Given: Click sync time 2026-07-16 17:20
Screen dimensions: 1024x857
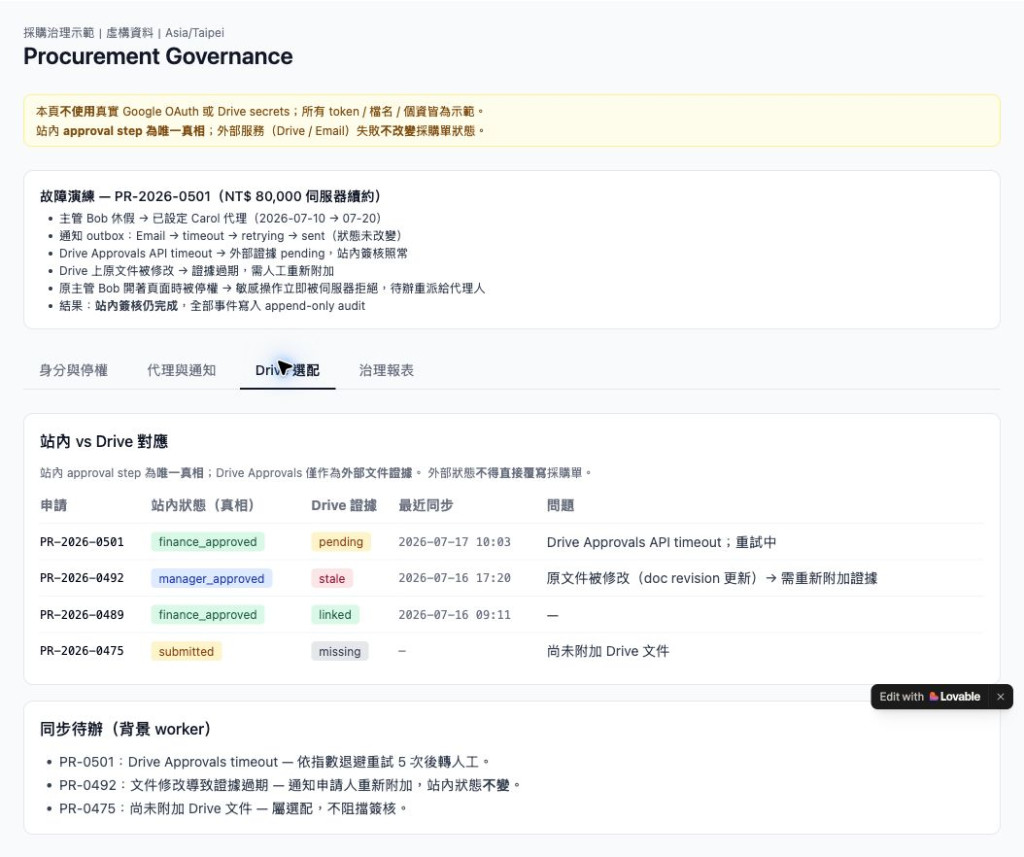Looking at the screenshot, I should tap(455, 578).
